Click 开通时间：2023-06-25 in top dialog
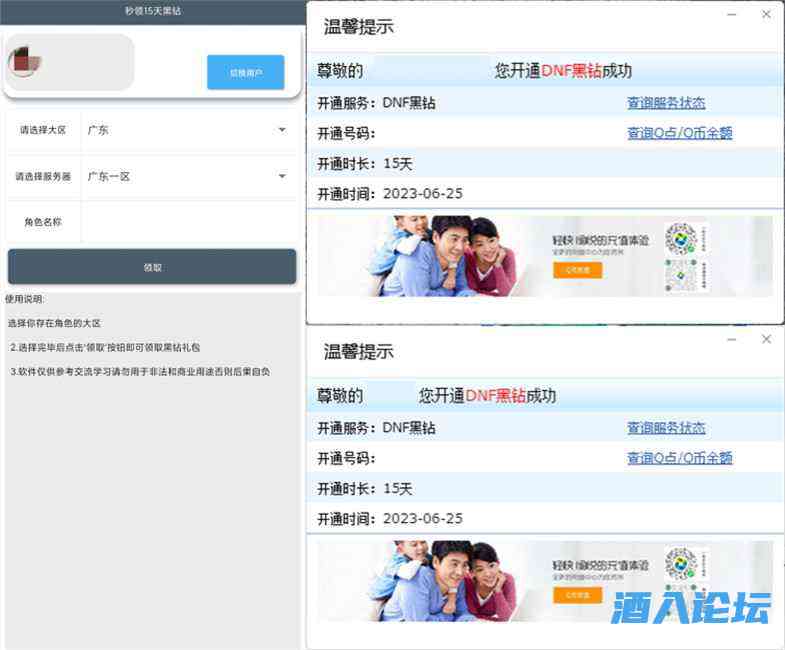Screen dimensions: 785x650 [390, 194]
